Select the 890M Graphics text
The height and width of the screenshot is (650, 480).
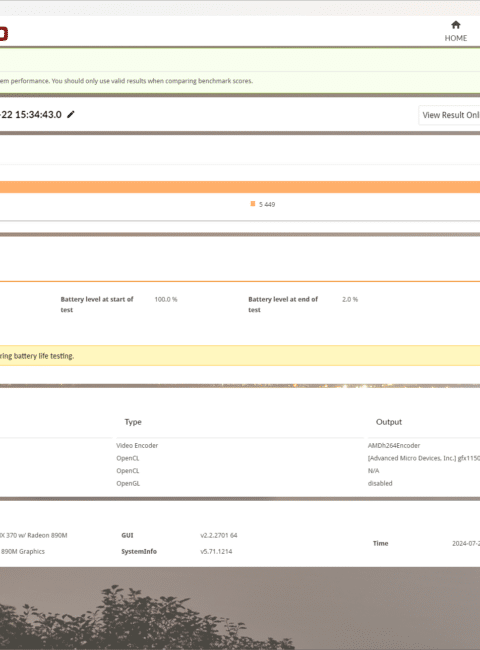pos(22,552)
